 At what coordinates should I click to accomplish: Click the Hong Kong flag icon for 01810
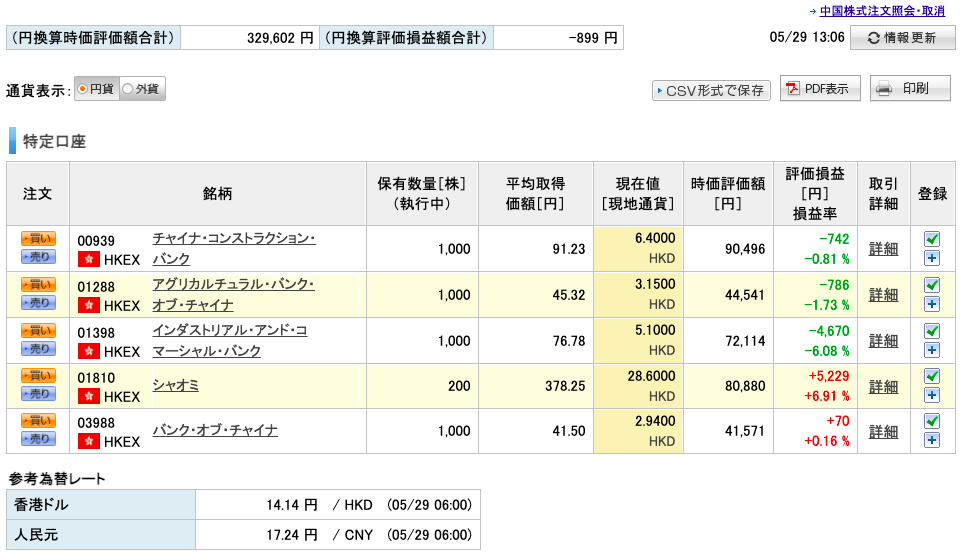tap(89, 397)
